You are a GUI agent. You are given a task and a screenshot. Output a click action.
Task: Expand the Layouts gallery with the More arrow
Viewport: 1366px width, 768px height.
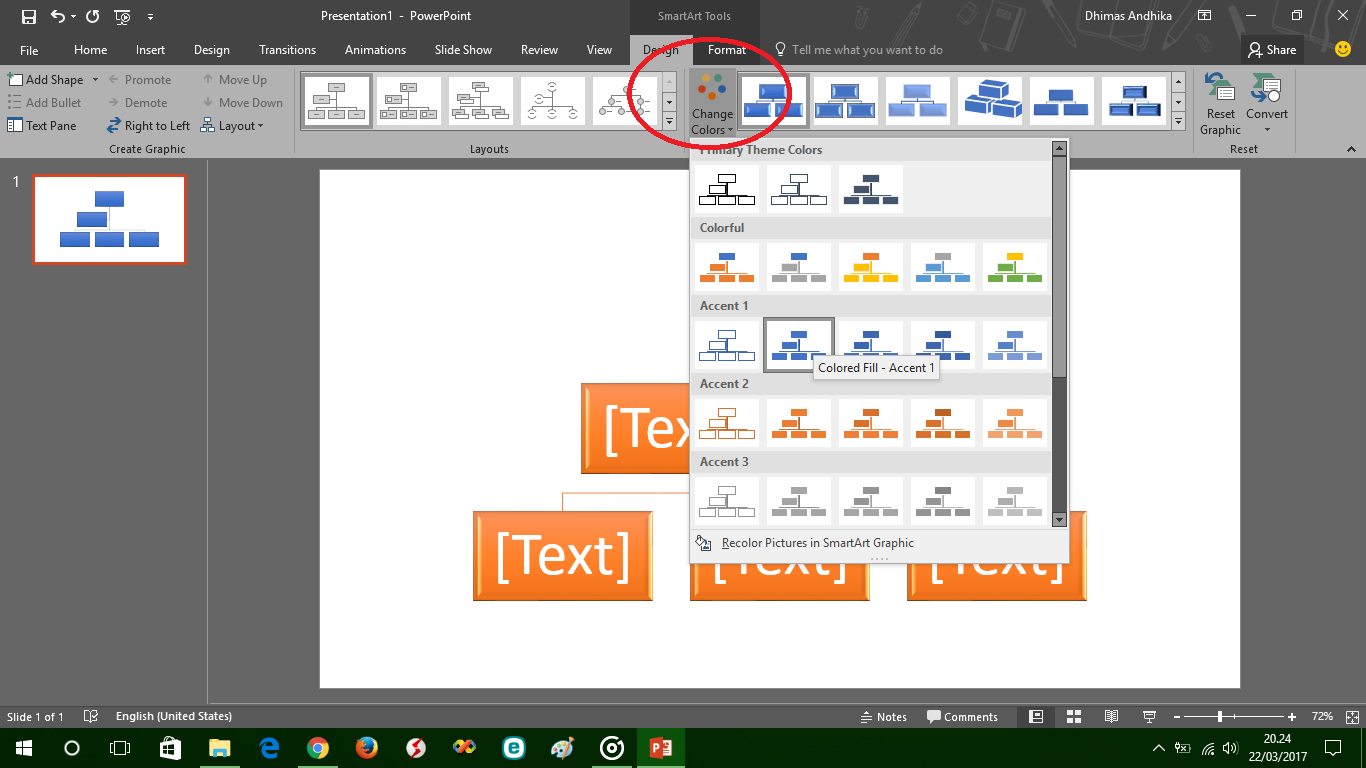669,122
